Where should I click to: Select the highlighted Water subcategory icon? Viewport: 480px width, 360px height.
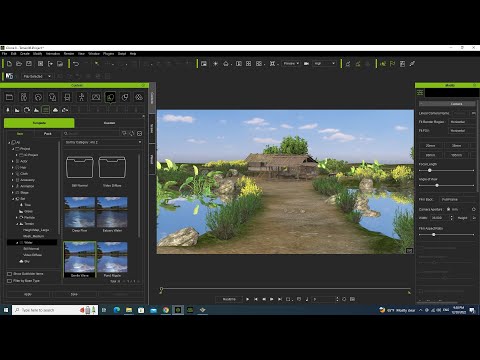pos(46,110)
